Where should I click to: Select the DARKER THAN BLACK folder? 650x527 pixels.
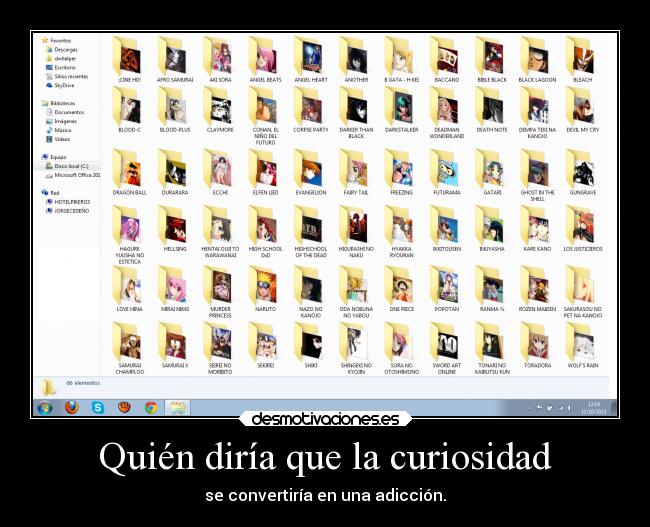[x=356, y=113]
